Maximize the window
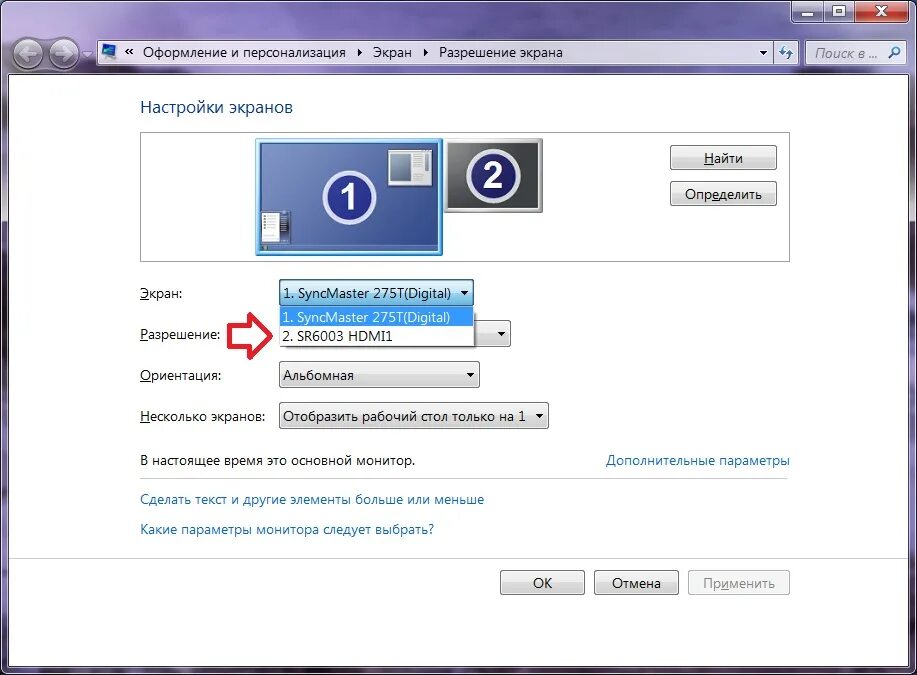The height and width of the screenshot is (675, 917). 839,11
